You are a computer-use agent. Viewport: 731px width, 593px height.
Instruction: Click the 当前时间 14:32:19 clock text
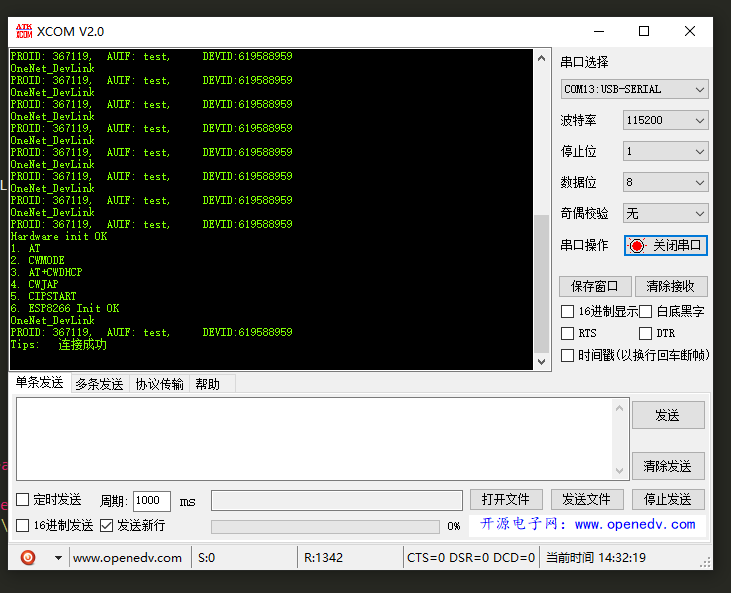(x=596, y=558)
